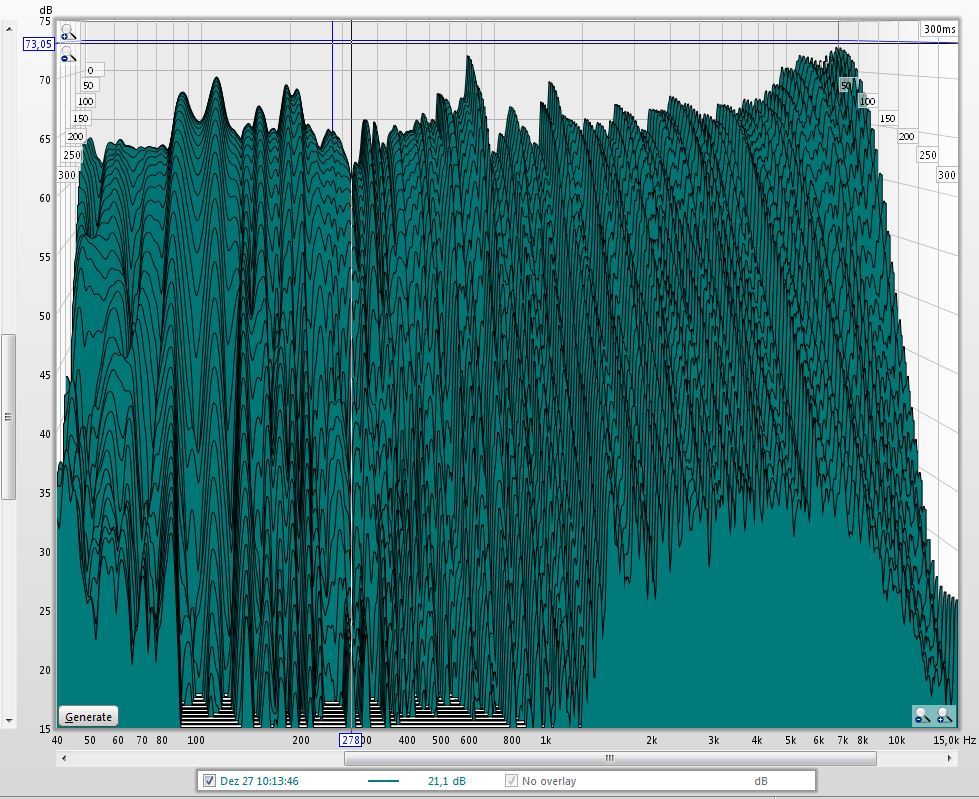The height and width of the screenshot is (799, 979).
Task: Zoom in horizontally with bottom-right plus magnifier
Action: [x=943, y=715]
